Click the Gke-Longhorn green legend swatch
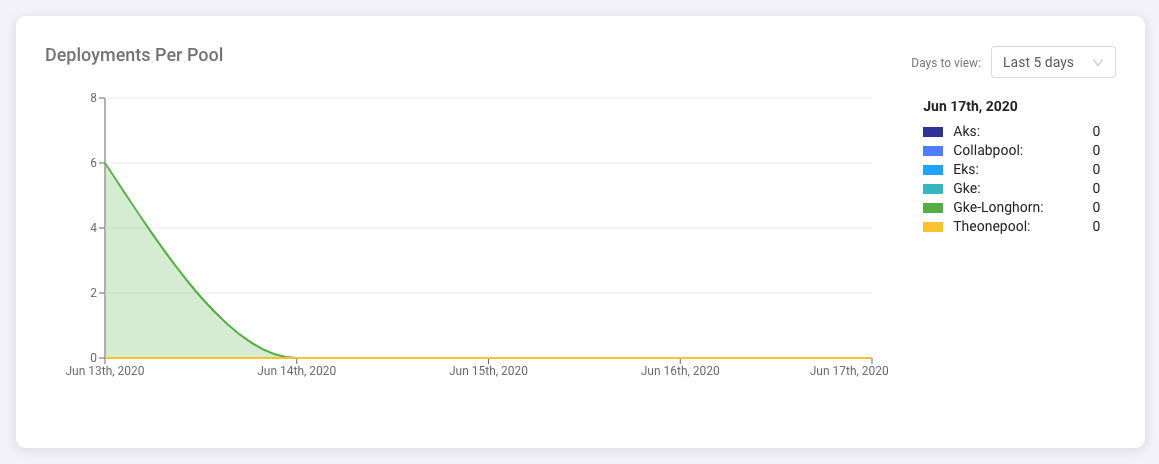 tap(933, 208)
